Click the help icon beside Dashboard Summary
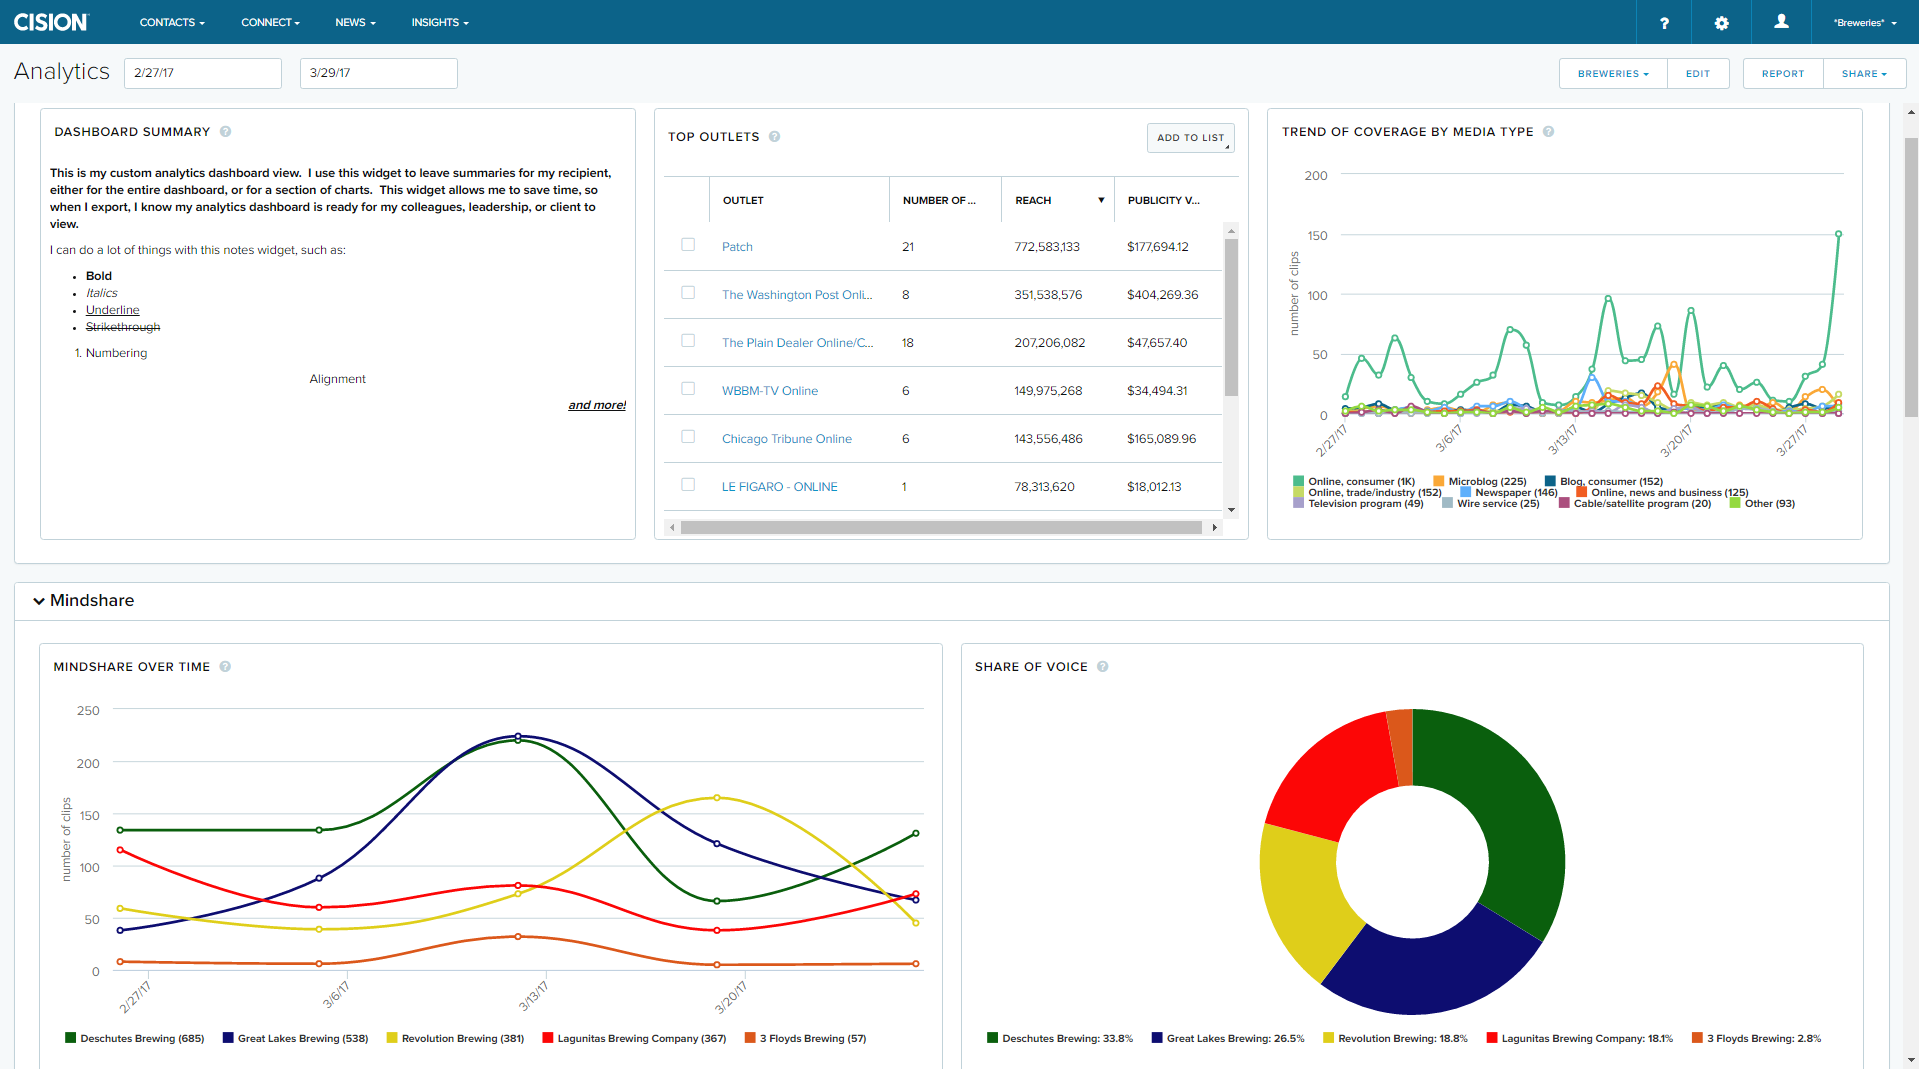Image resolution: width=1919 pixels, height=1069 pixels. (226, 132)
